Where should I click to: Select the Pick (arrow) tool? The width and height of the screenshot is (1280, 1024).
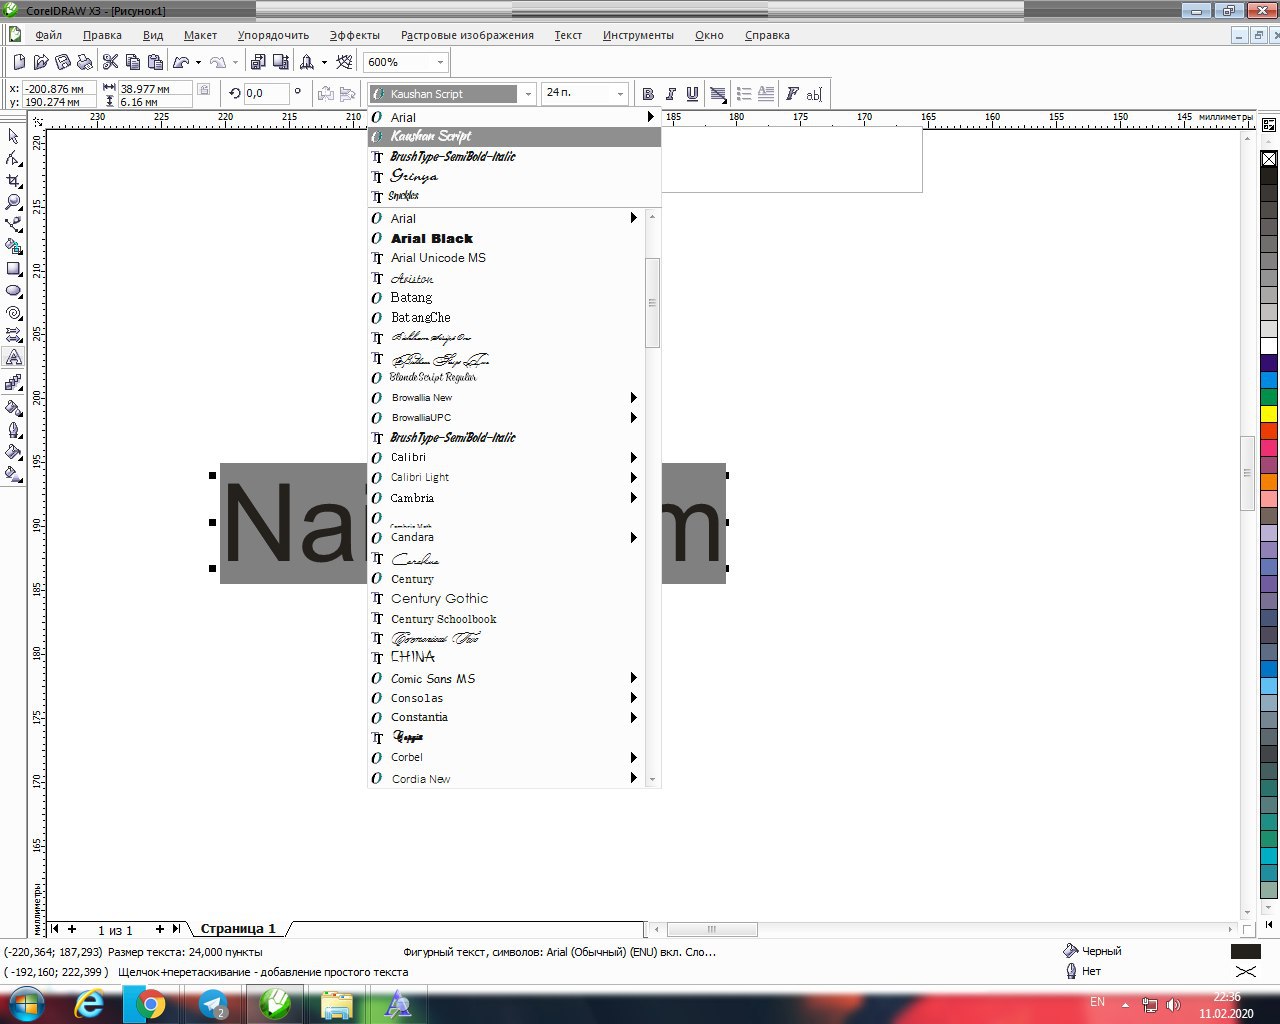point(14,136)
